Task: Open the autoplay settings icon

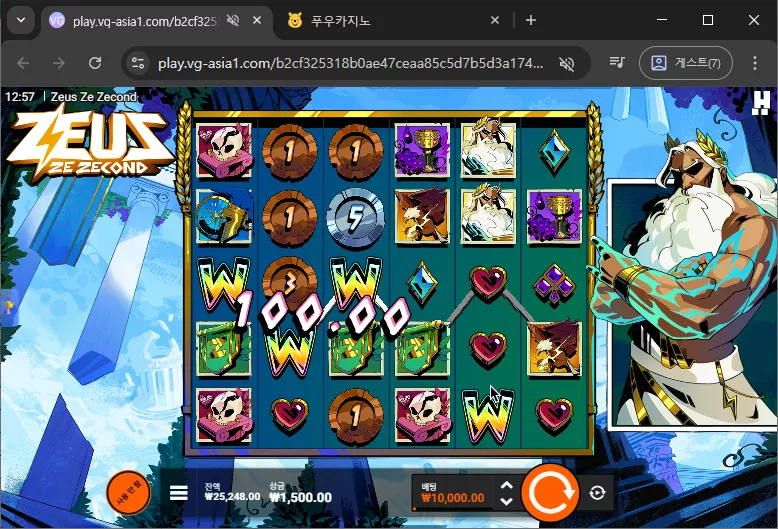Action: [x=597, y=493]
